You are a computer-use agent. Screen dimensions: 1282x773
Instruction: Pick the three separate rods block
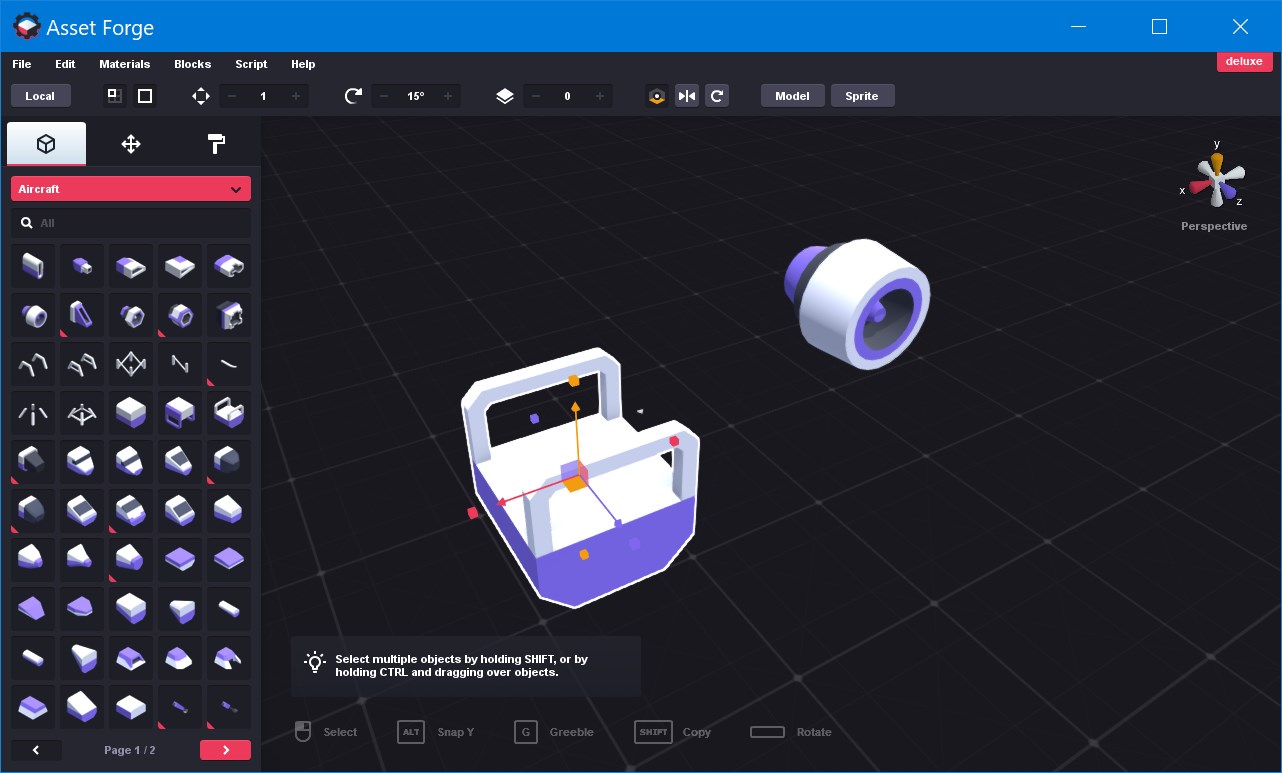pyautogui.click(x=33, y=413)
